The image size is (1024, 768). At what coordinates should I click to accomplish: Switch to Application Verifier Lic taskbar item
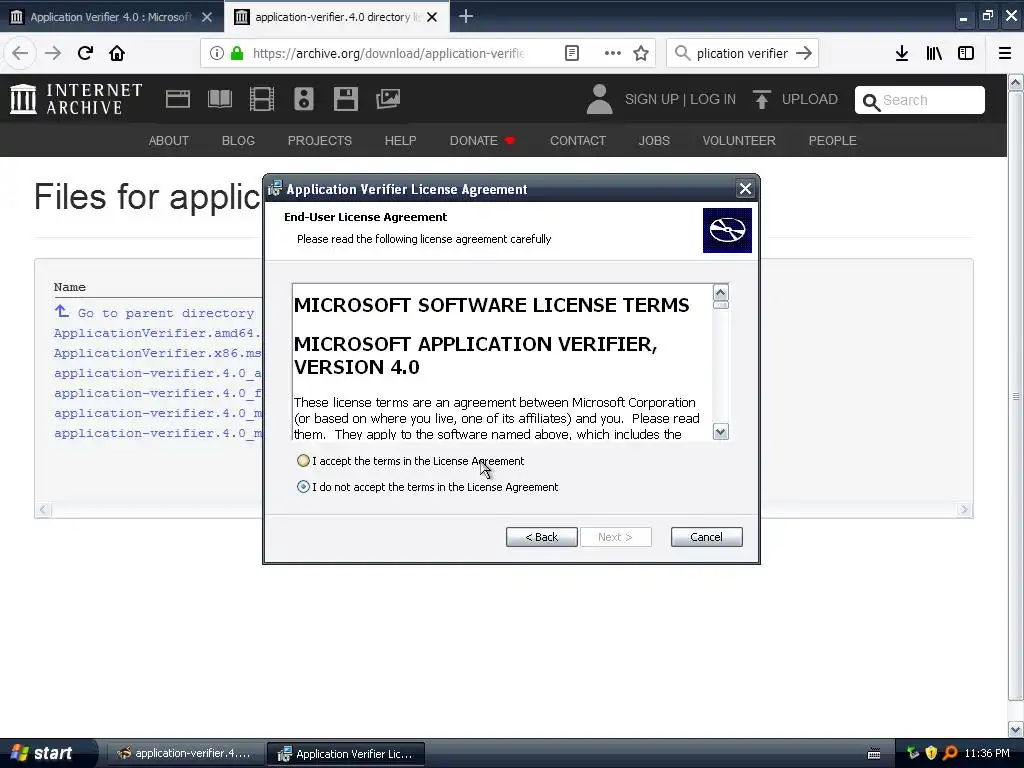tap(345, 753)
